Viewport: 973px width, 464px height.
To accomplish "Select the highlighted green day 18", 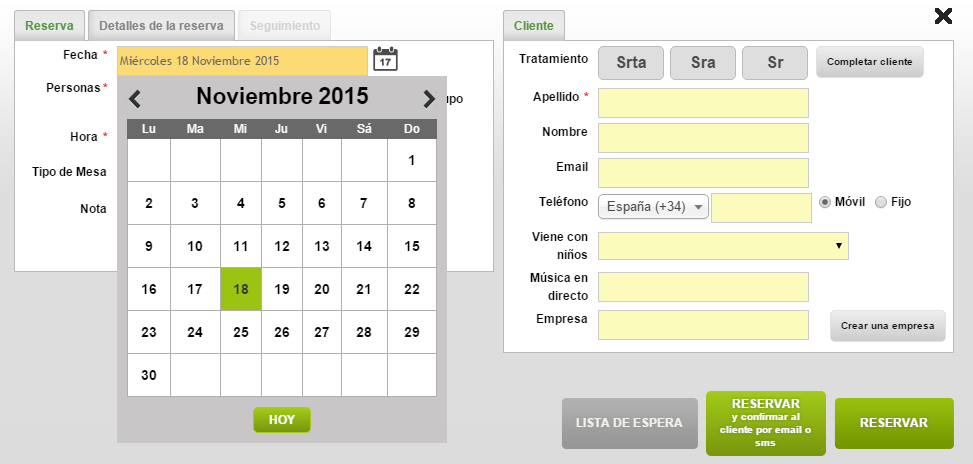I will (x=241, y=289).
